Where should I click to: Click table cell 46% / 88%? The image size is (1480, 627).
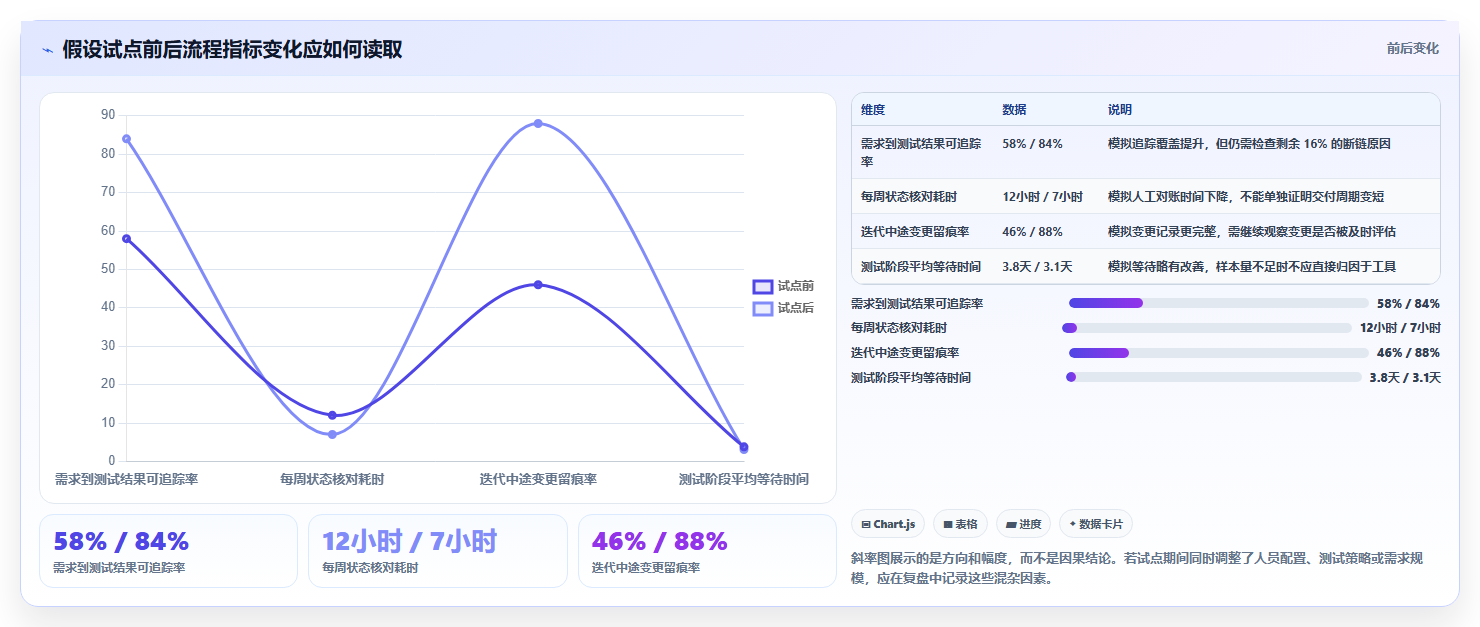click(1032, 232)
